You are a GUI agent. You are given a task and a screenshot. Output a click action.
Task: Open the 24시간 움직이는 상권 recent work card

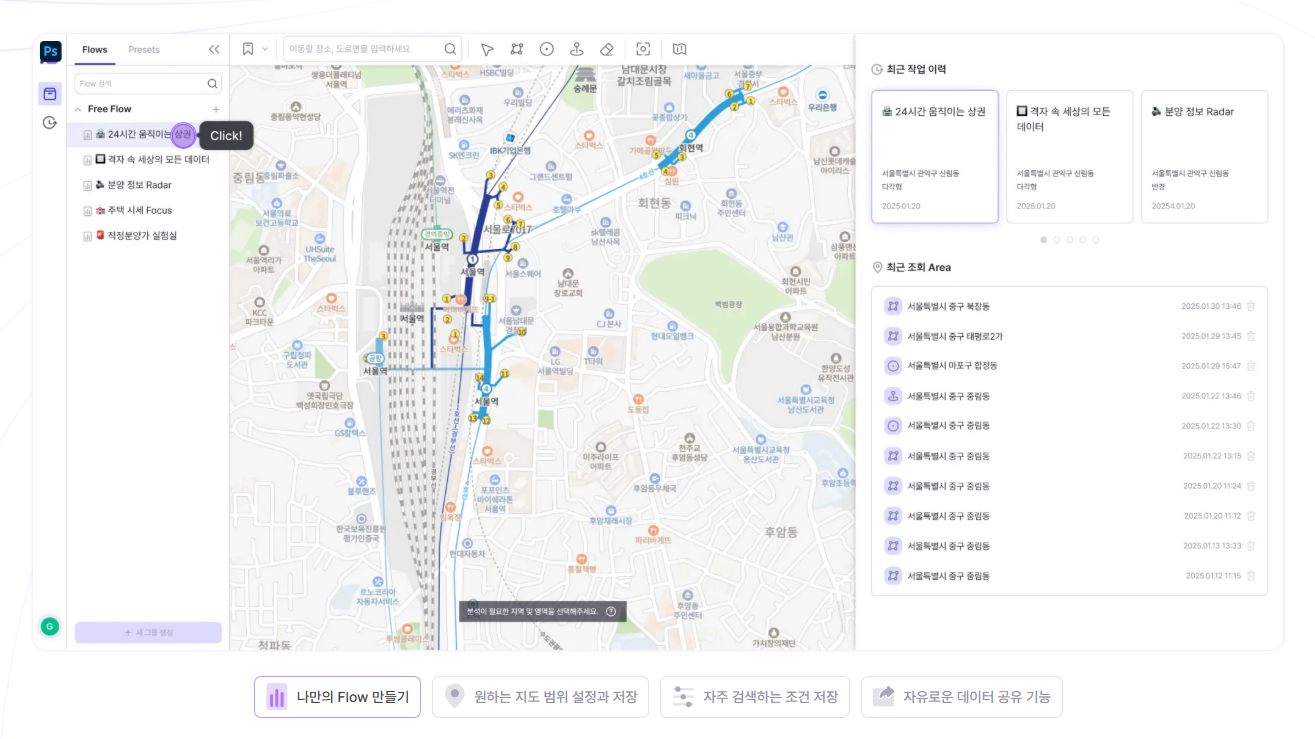pyautogui.click(x=935, y=157)
